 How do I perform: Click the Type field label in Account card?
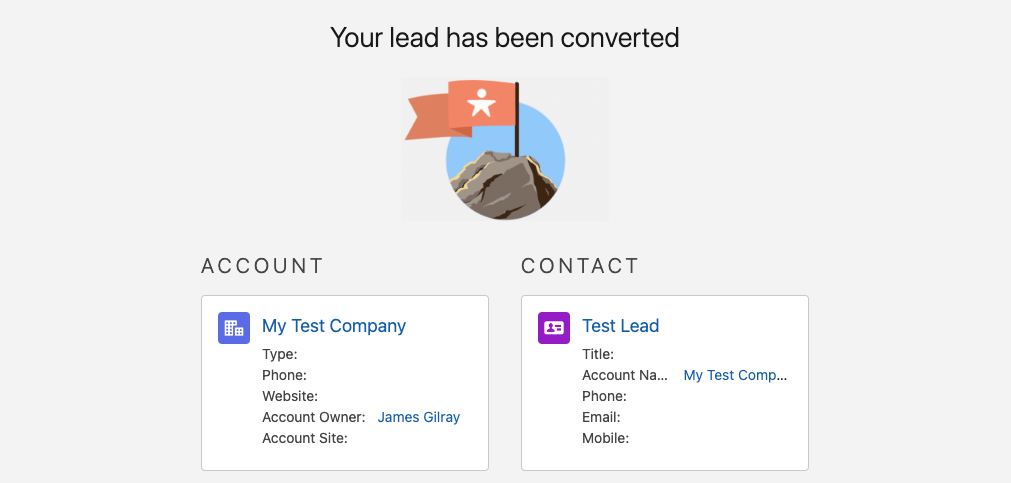(280, 354)
